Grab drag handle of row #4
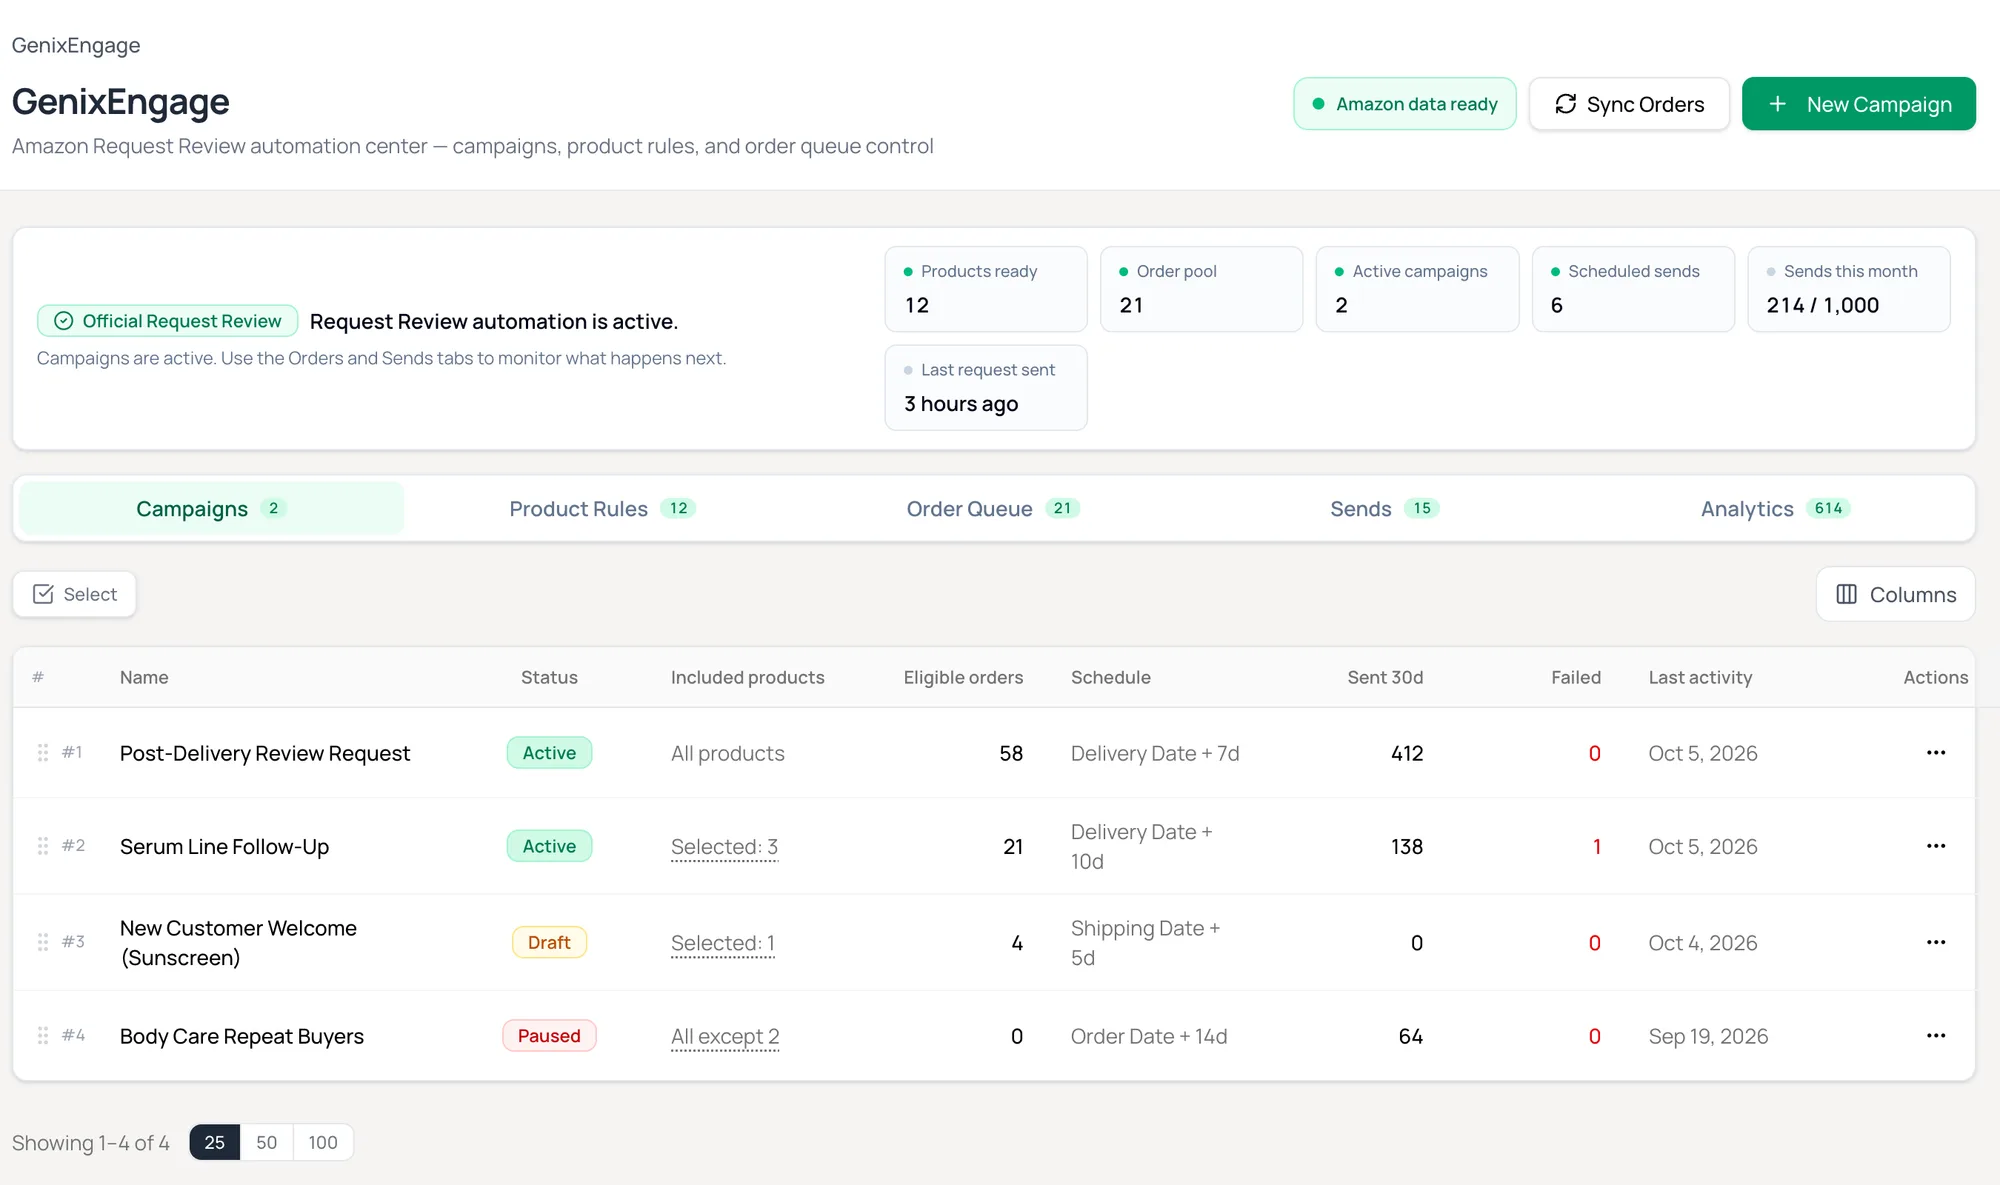 [43, 1036]
